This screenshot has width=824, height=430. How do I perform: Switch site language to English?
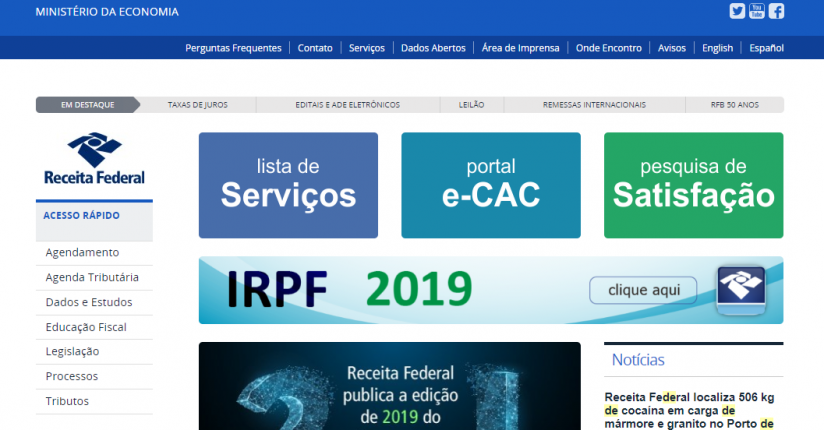click(717, 48)
